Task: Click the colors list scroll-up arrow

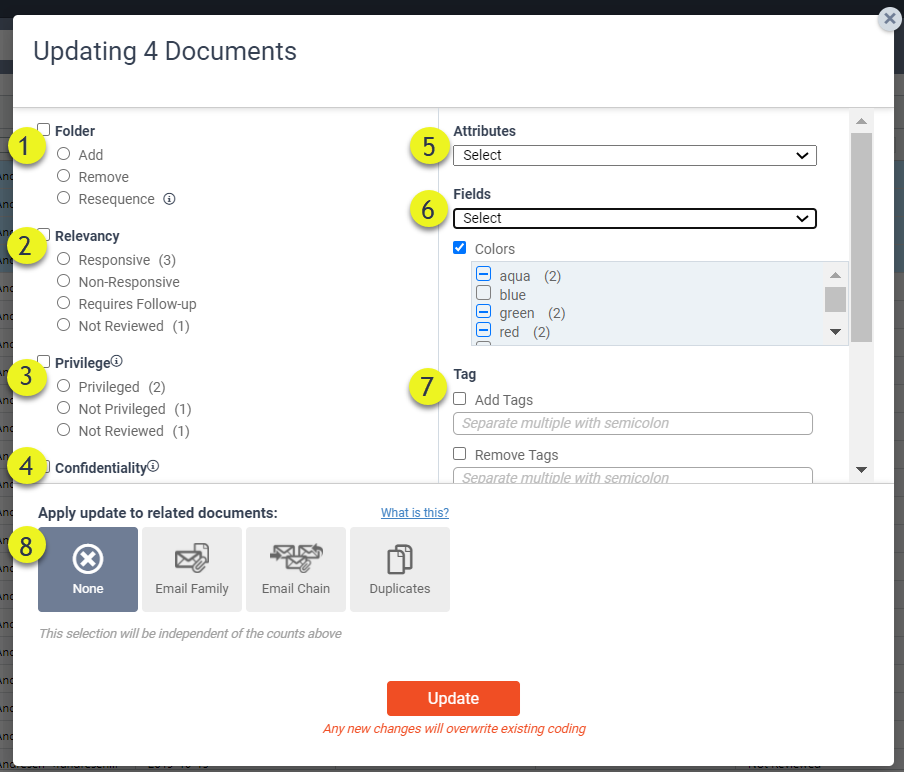Action: click(835, 275)
